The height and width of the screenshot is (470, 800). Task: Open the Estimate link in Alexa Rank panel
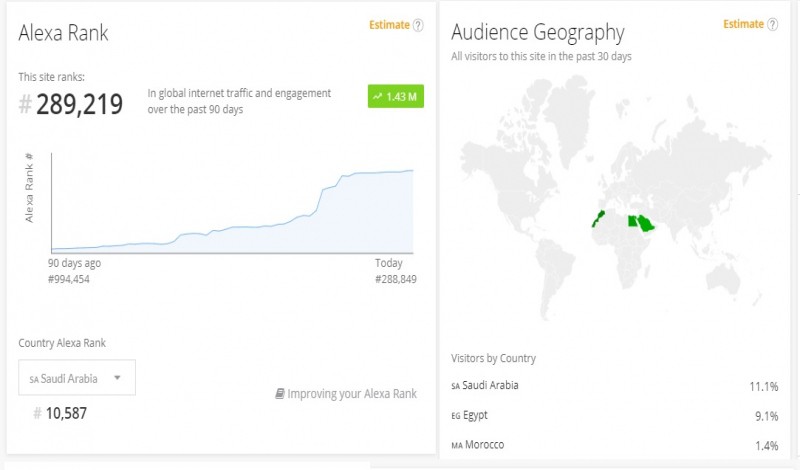click(389, 25)
